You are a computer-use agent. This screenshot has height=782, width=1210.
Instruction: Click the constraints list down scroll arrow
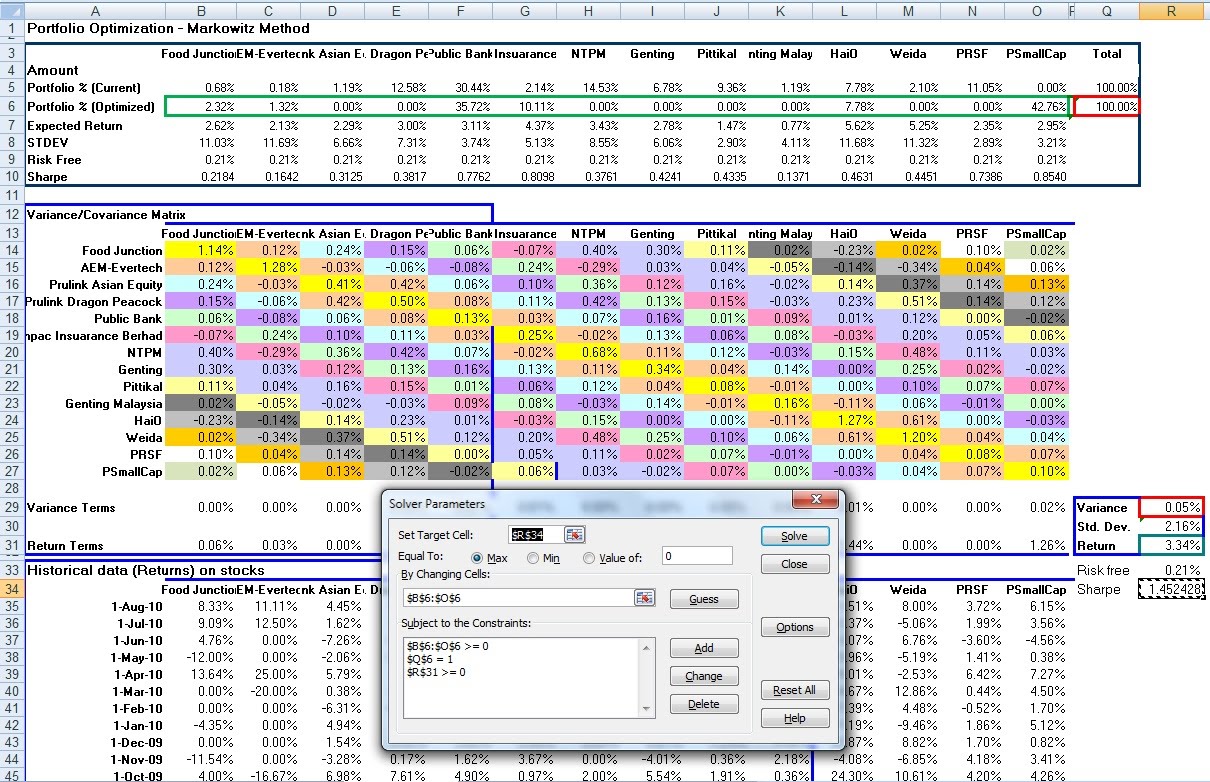pos(645,708)
